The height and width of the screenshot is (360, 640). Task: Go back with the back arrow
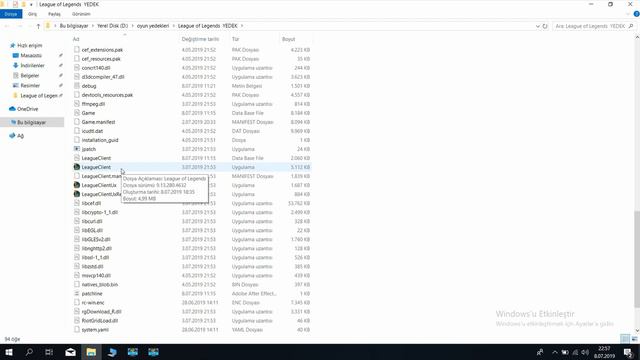(7, 26)
